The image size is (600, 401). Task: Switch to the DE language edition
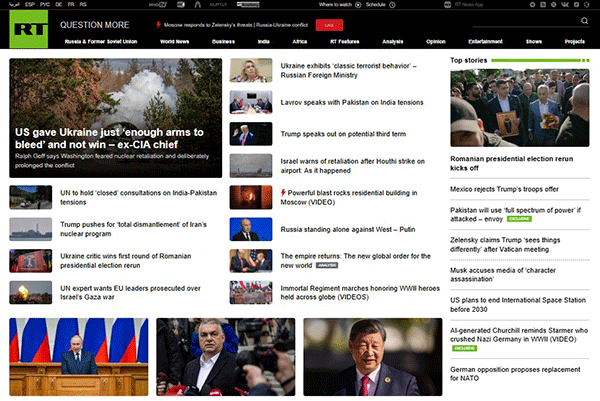click(x=59, y=5)
